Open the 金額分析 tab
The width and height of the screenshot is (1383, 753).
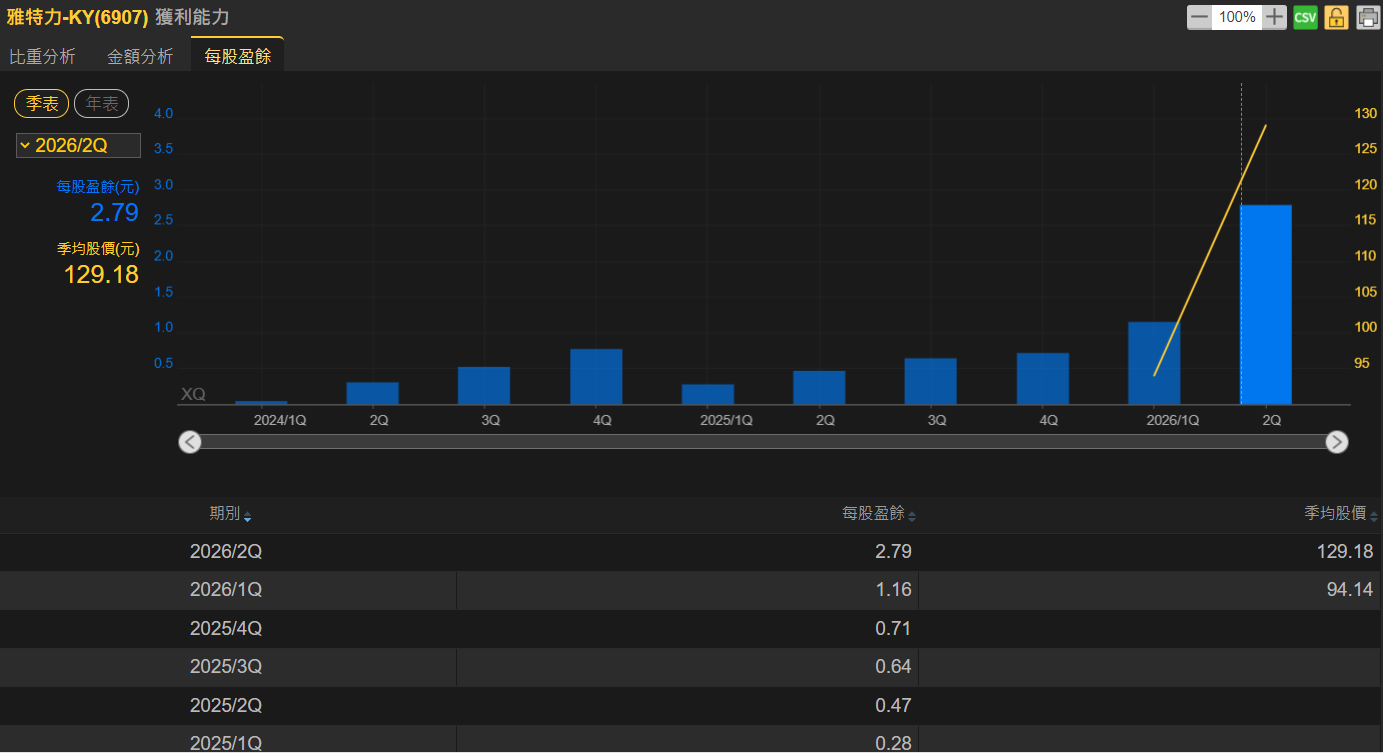(x=140, y=57)
